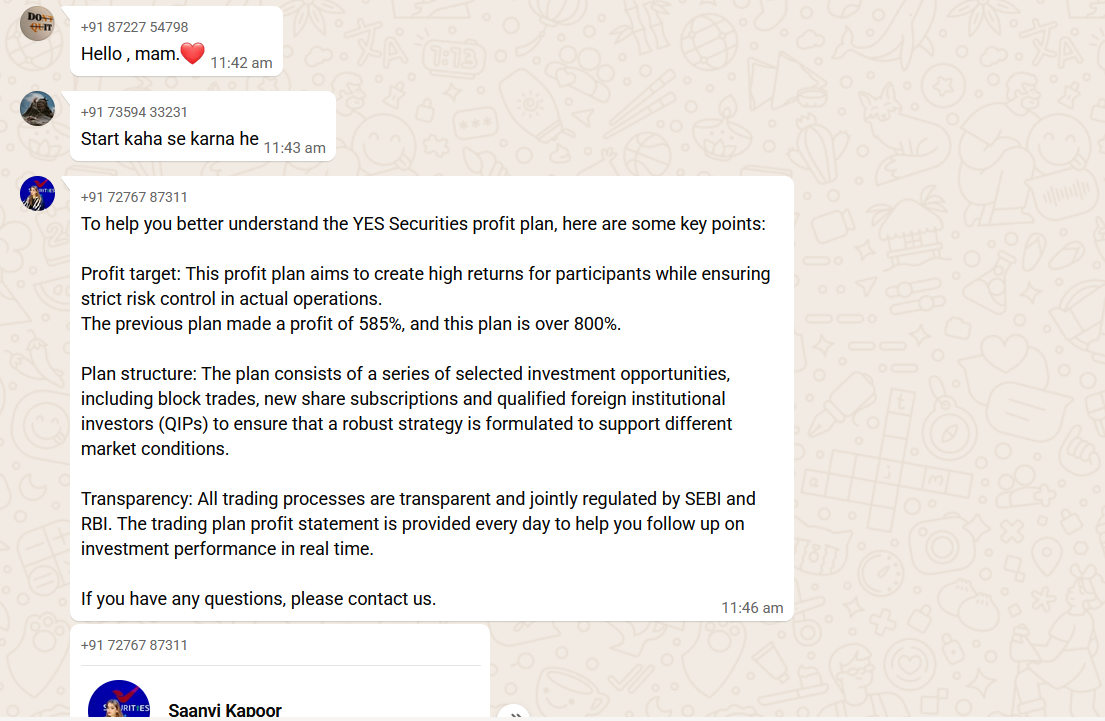Click sender number +91 73594 33231
The height and width of the screenshot is (721, 1105).
(134, 112)
